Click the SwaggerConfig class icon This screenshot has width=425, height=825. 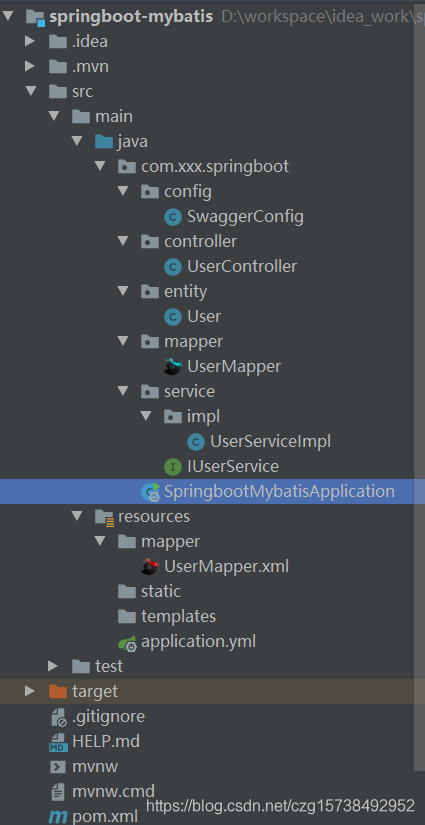point(173,217)
